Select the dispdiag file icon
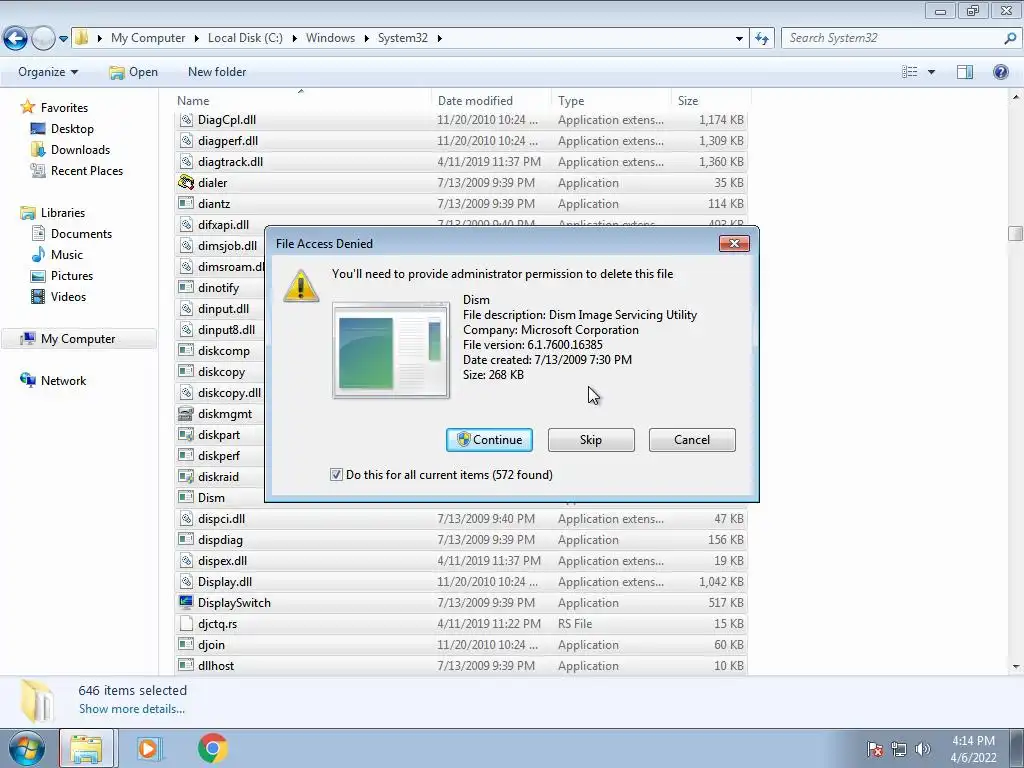The image size is (1024, 768). (186, 539)
